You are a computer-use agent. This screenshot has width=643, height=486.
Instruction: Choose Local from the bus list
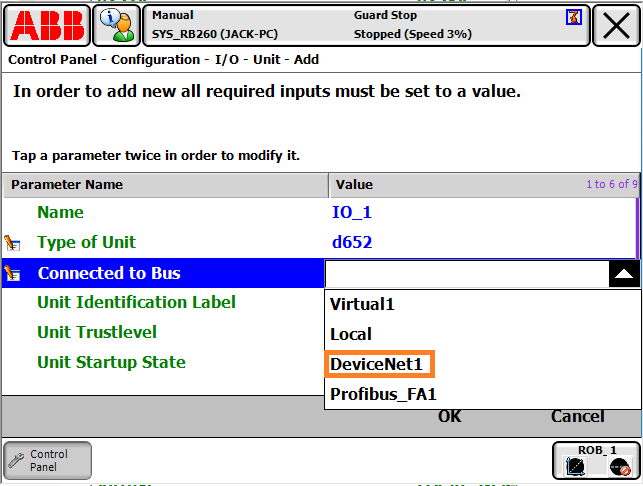click(x=351, y=334)
